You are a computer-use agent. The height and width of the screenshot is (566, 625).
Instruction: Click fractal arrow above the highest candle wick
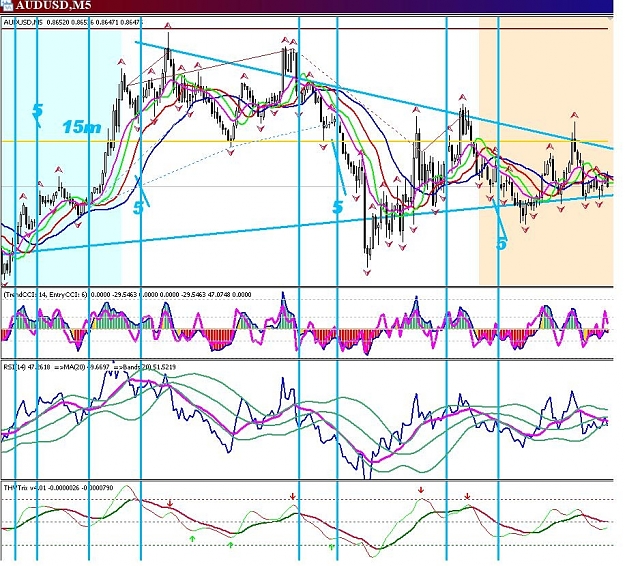coord(168,26)
